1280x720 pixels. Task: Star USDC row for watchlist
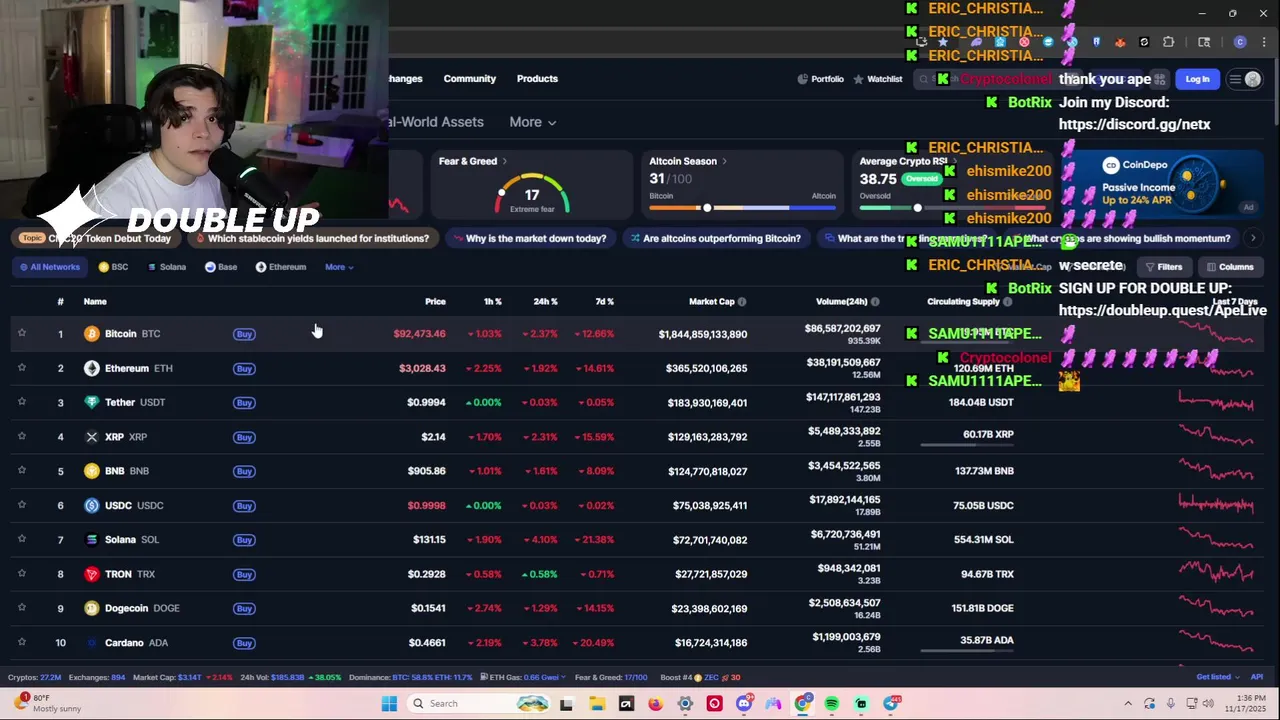coord(22,505)
